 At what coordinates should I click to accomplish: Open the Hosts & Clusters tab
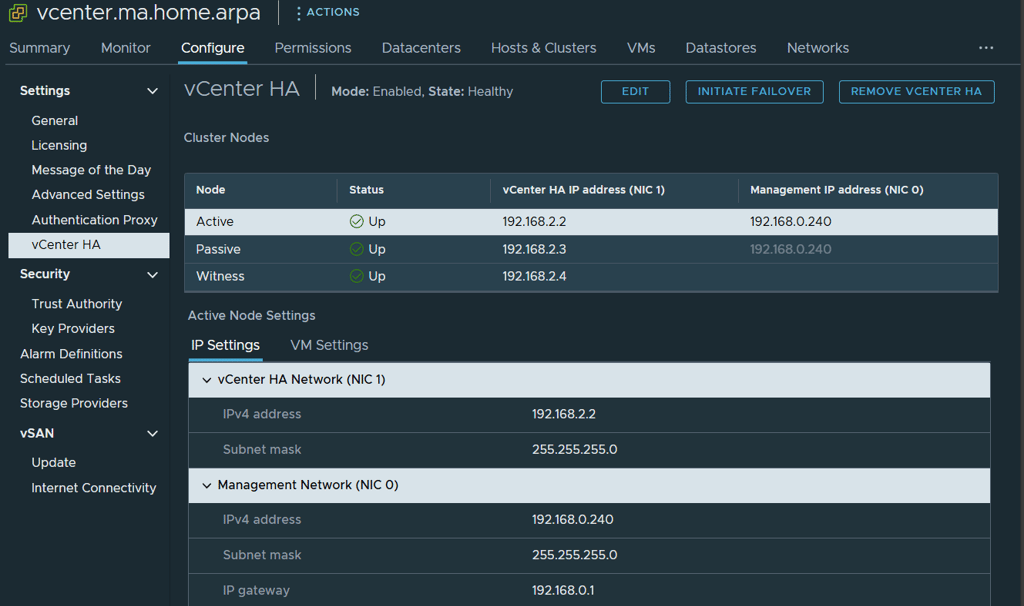tap(543, 48)
